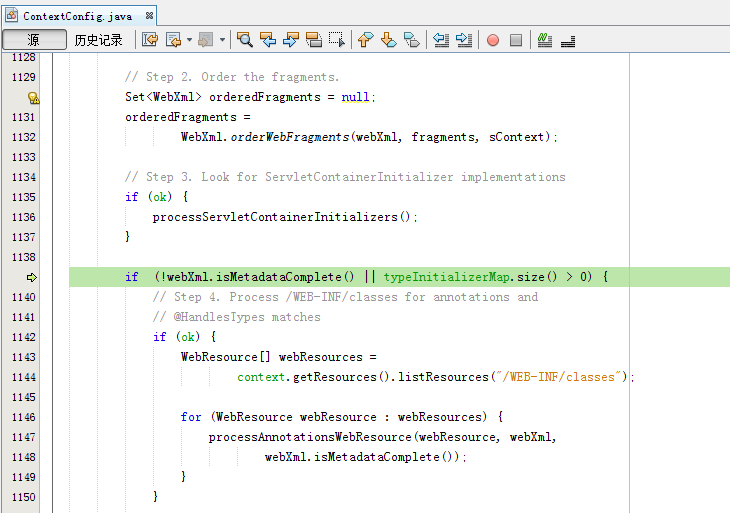The image size is (730, 513).
Task: Shift Line Right icon
Action: [464, 40]
